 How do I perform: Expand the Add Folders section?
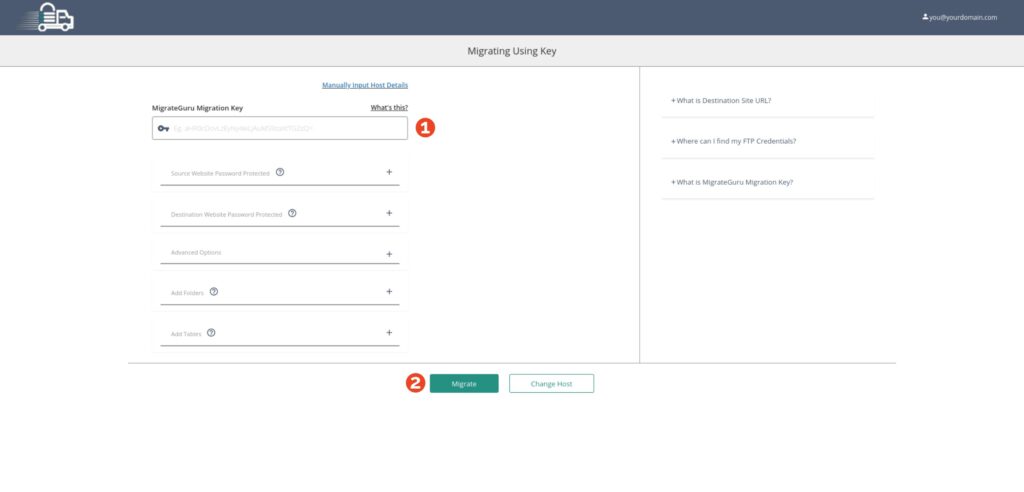pos(389,291)
